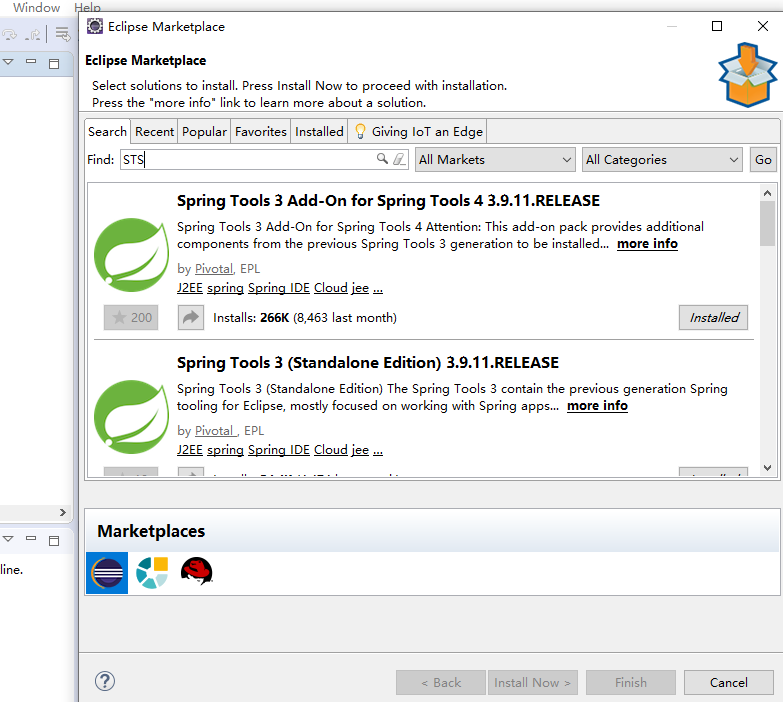Click the lightbulb icon on IoT tab
783x702 pixels.
click(x=360, y=131)
